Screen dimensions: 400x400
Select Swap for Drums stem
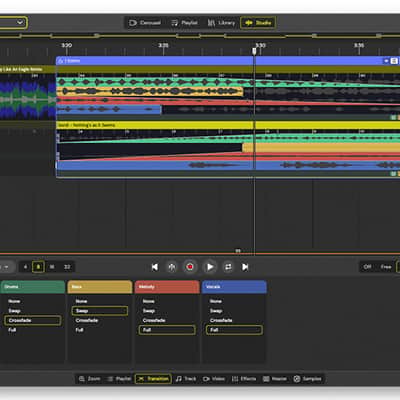14,311
